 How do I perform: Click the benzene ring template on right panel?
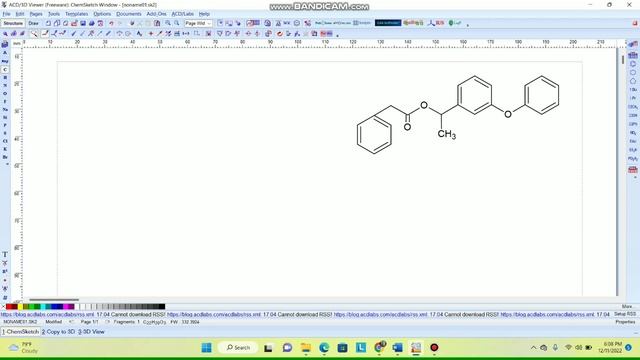tap(633, 64)
